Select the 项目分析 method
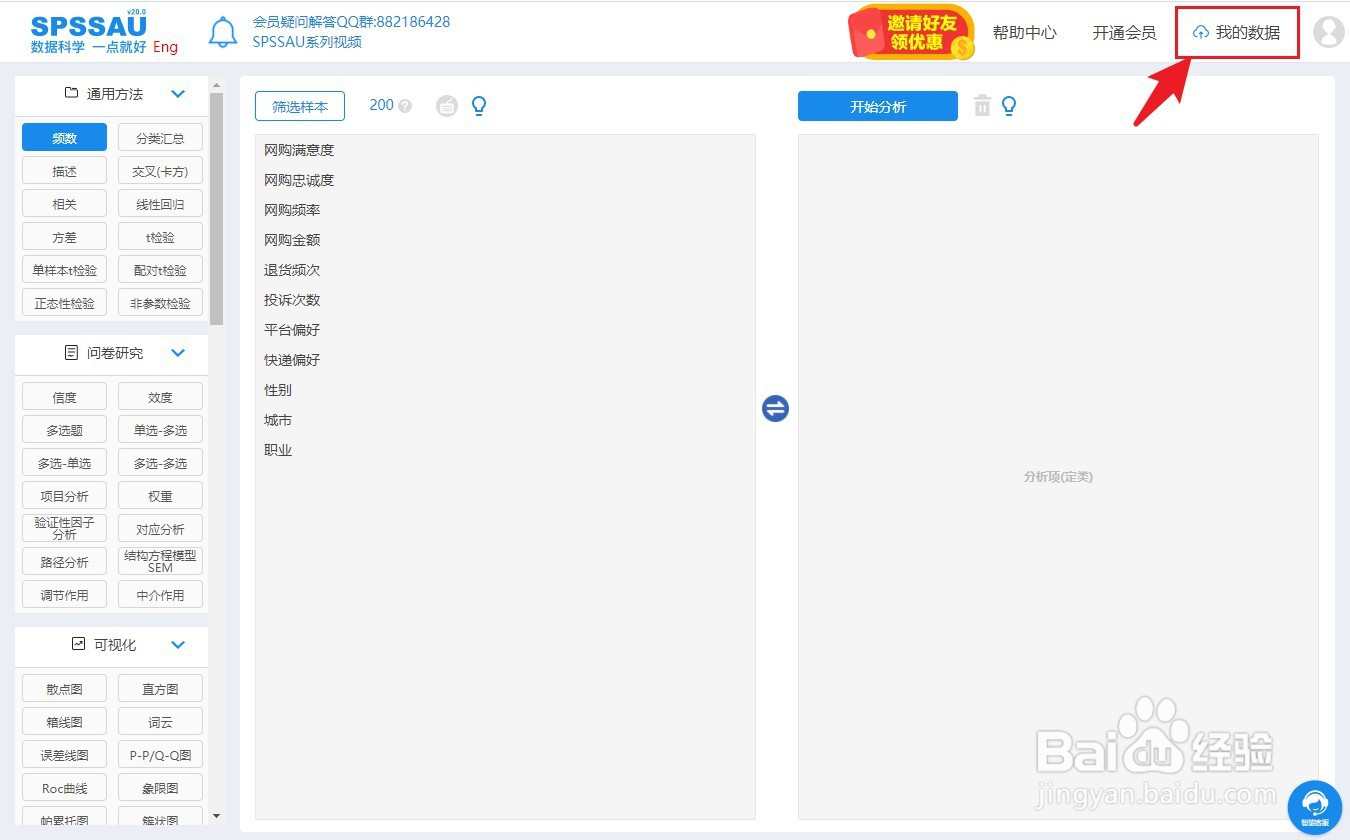Viewport: 1350px width, 840px height. pyautogui.click(x=64, y=496)
